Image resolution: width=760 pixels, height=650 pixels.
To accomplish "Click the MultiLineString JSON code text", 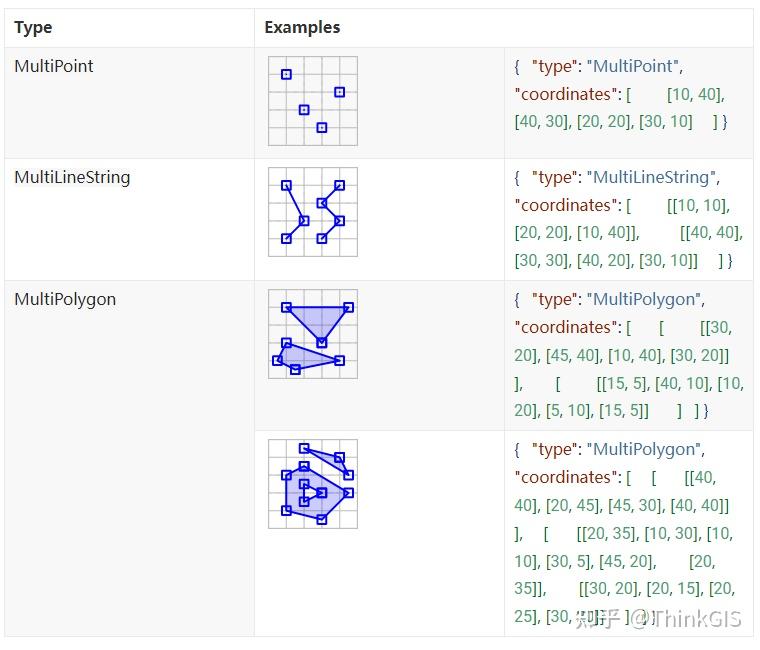I will [x=629, y=219].
